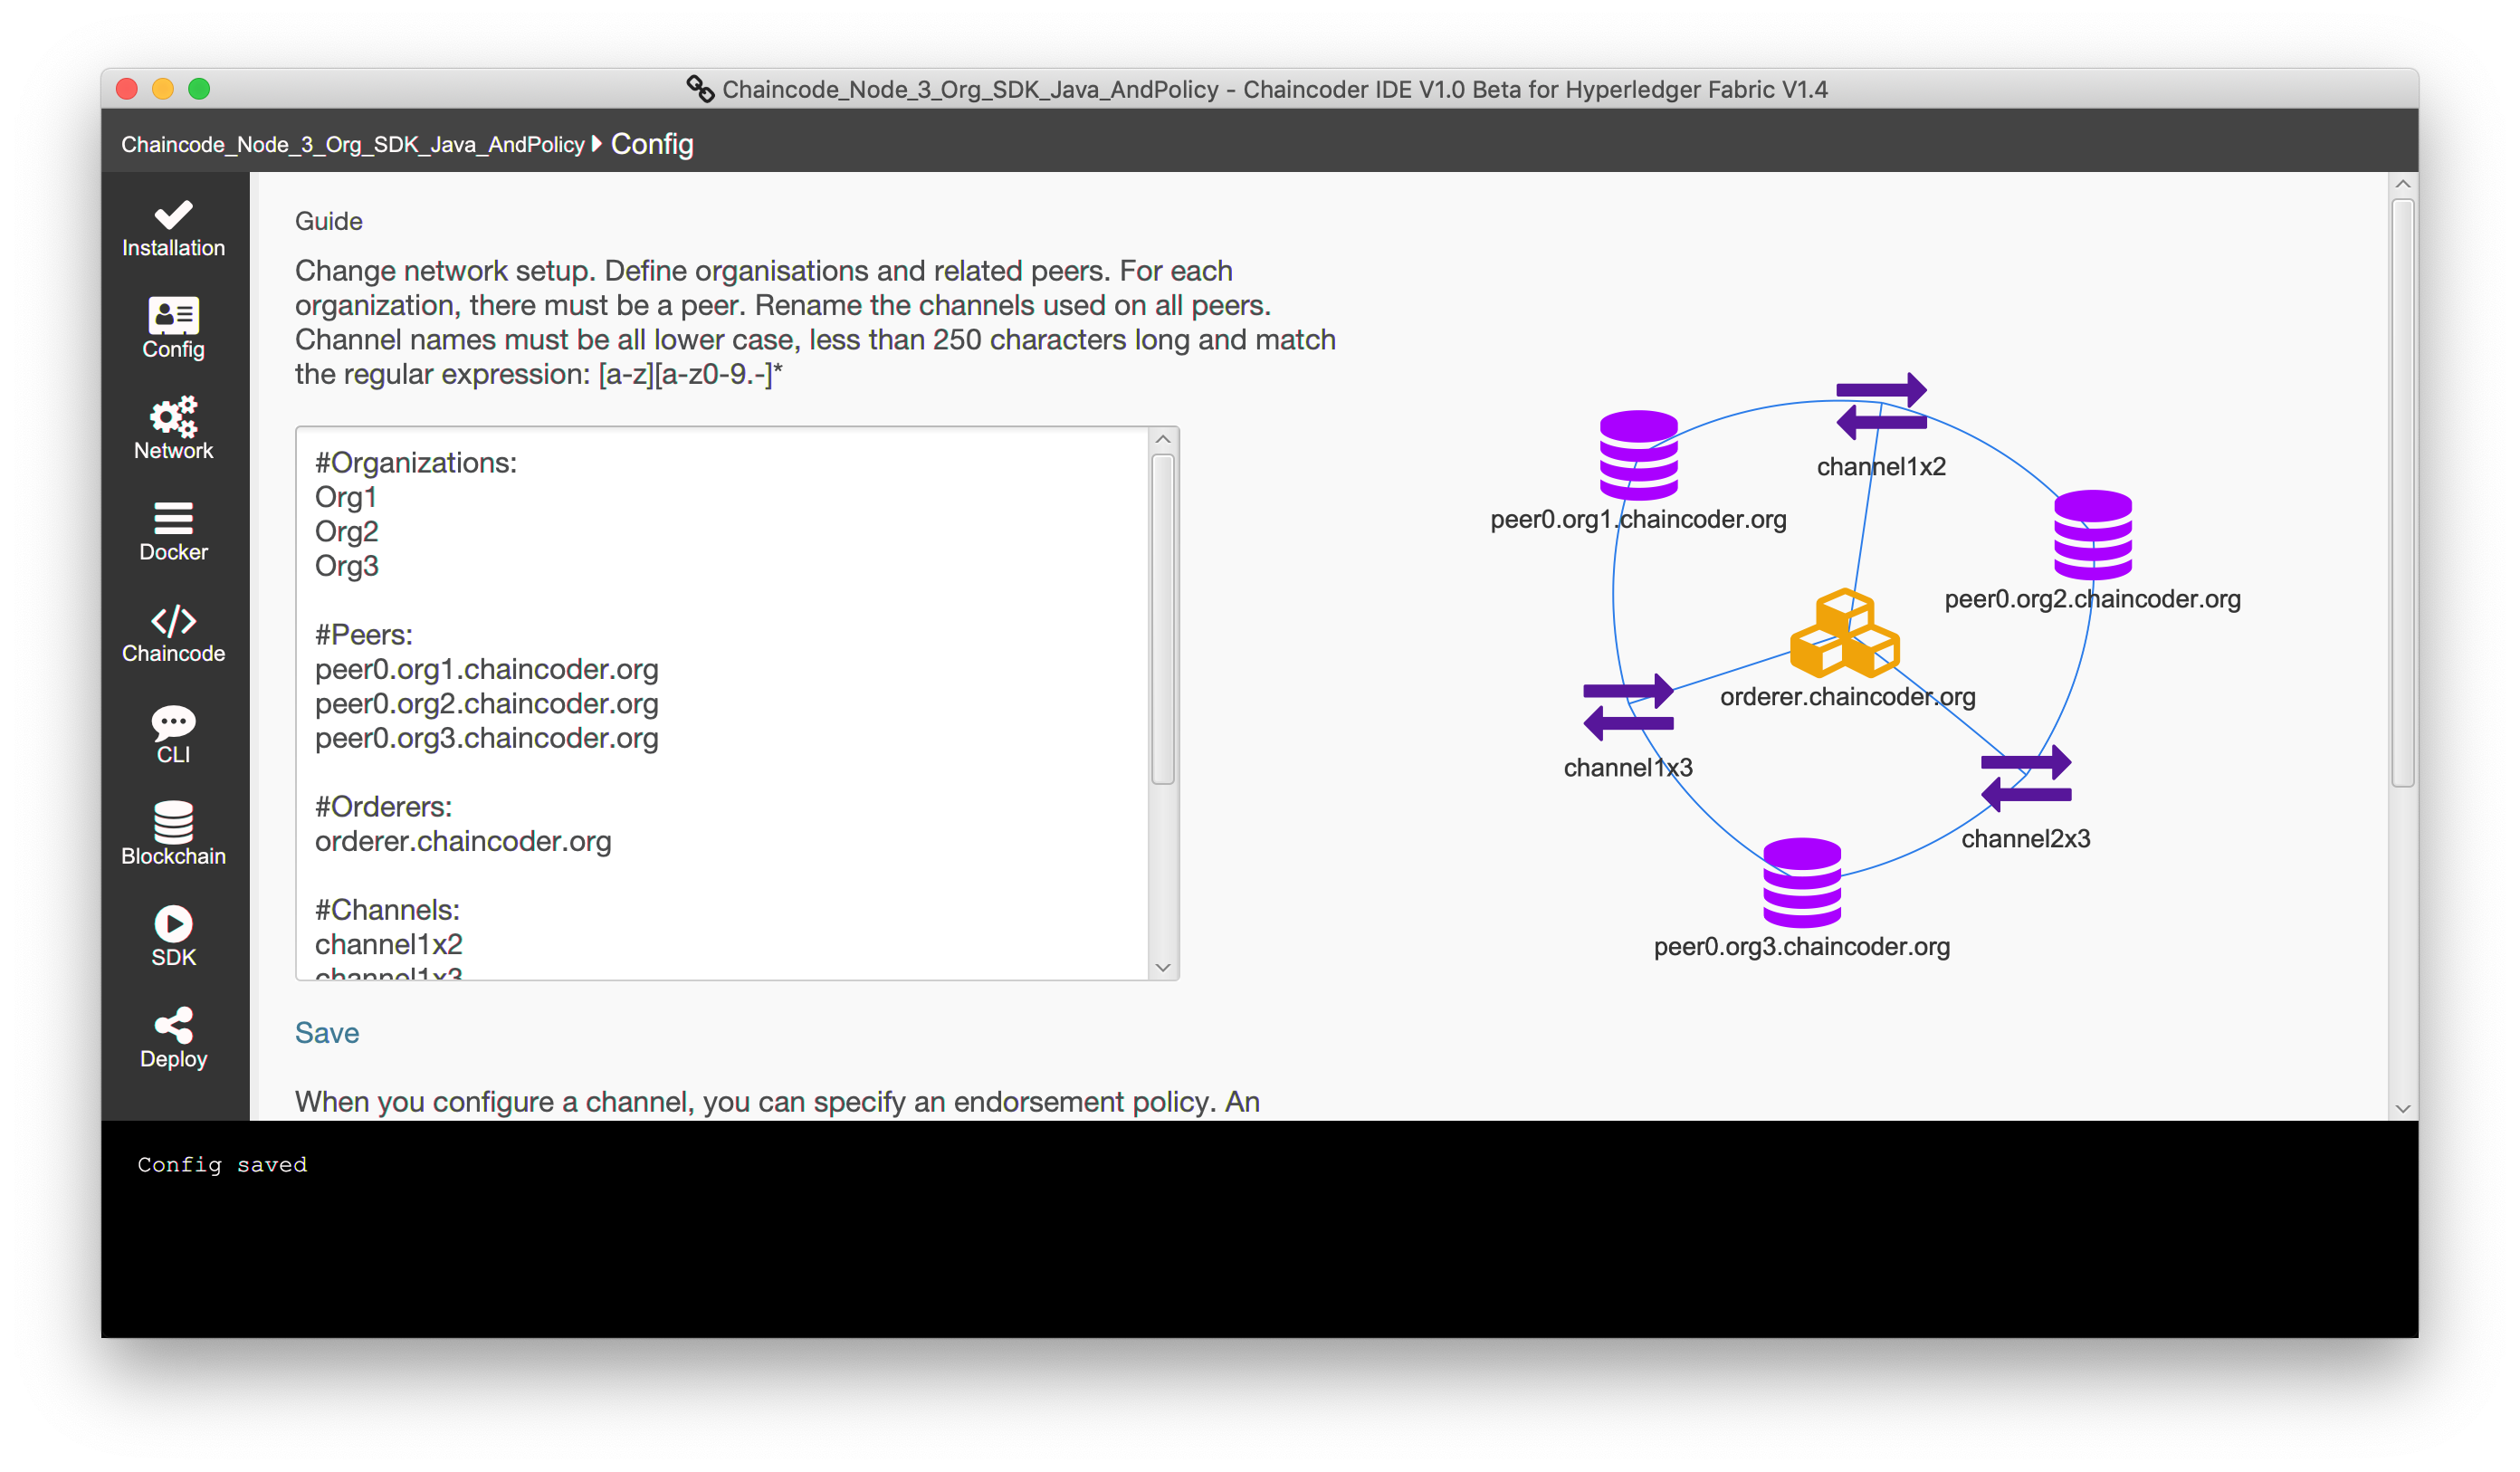Go to the Blockchain database section

click(x=173, y=834)
